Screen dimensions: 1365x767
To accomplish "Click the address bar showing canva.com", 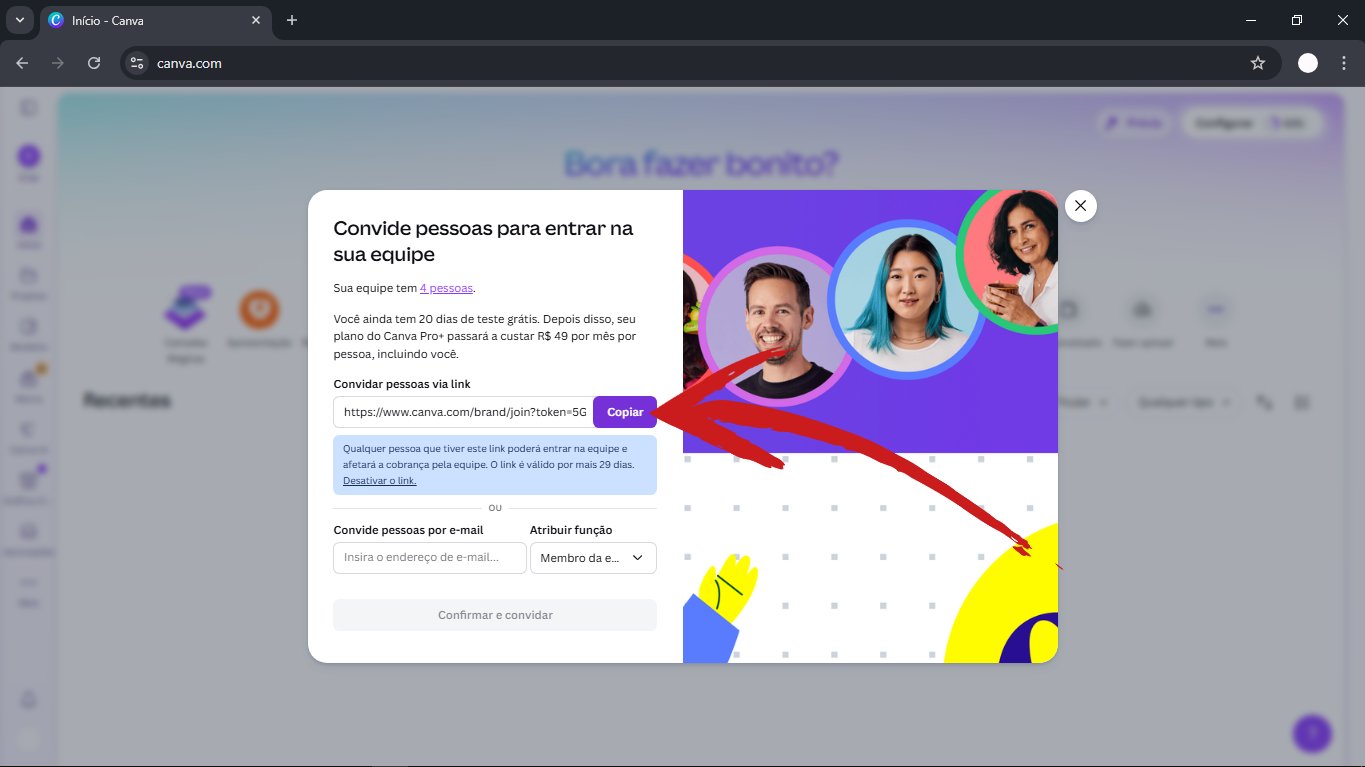I will click(x=700, y=63).
